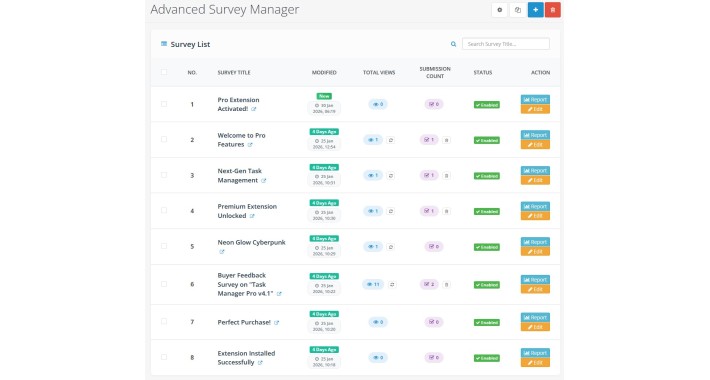
Task: Open external link for Extension Installed Successfully
Action: 260,363
